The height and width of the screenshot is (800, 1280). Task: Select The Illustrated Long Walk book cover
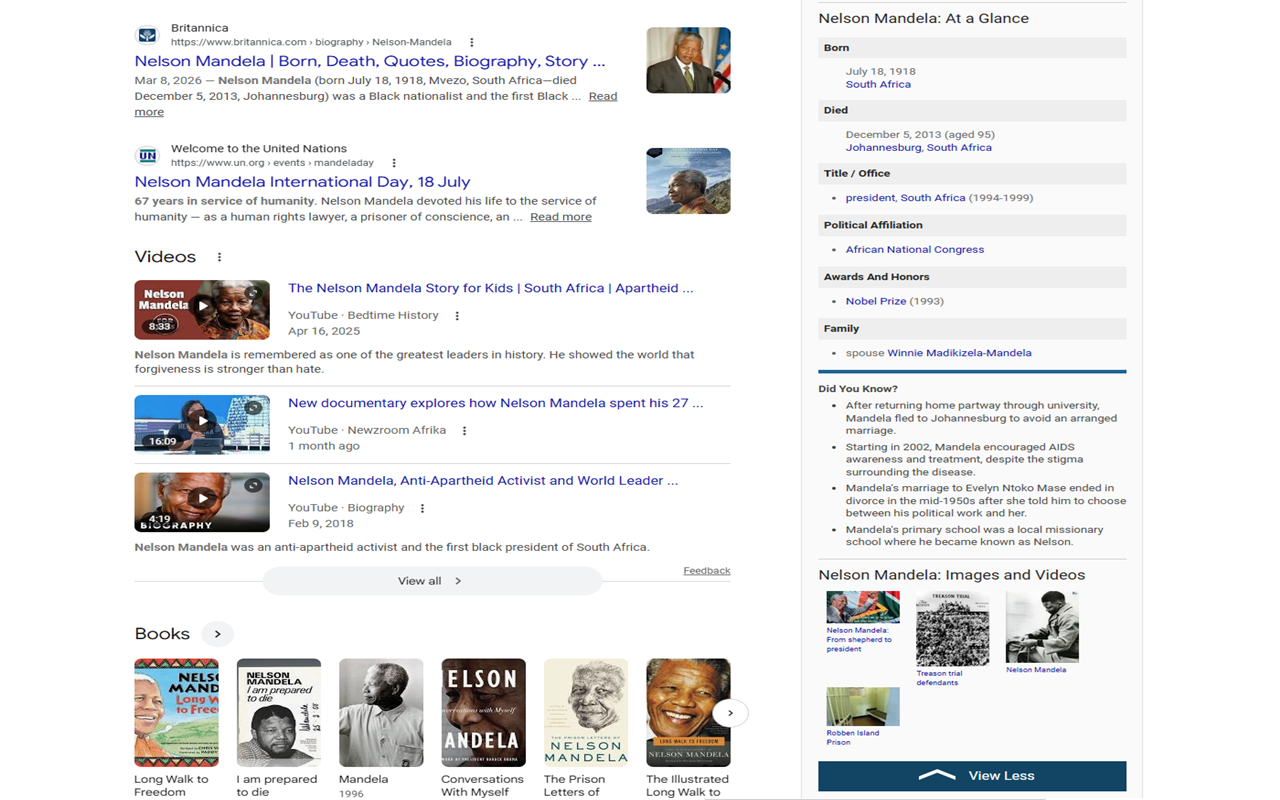click(x=688, y=713)
